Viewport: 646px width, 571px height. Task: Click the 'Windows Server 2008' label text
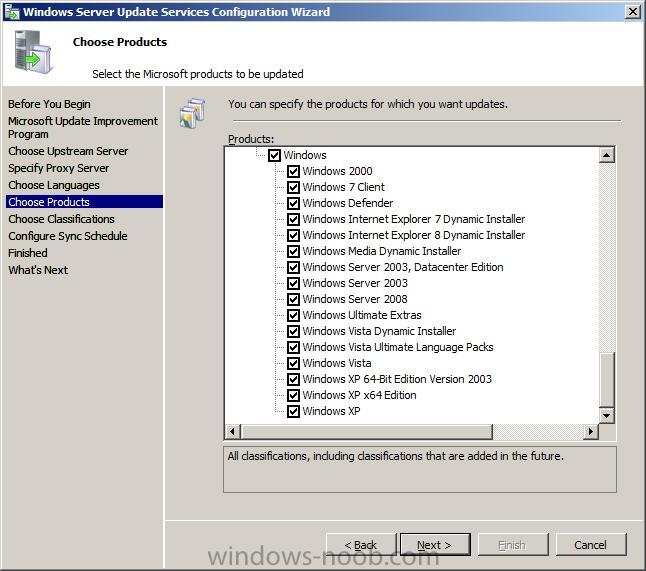(355, 299)
